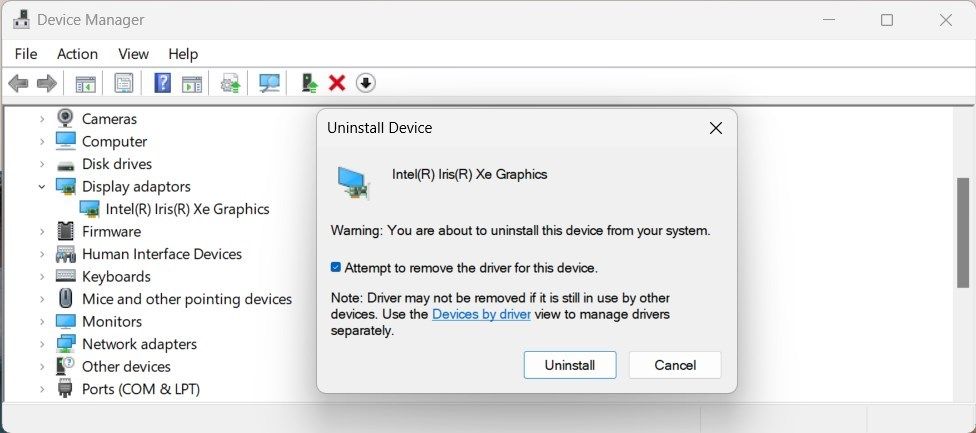Close the Uninstall Device dialog
976x433 pixels.
click(x=716, y=128)
